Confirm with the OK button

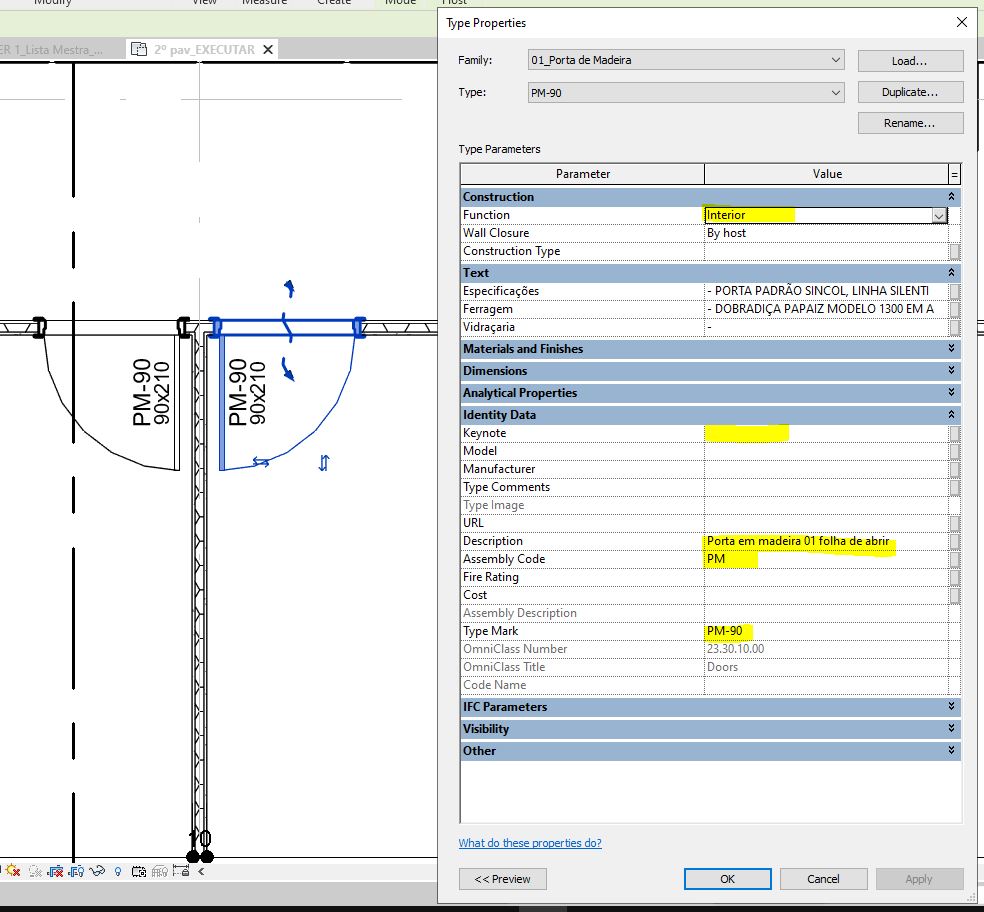tap(727, 879)
